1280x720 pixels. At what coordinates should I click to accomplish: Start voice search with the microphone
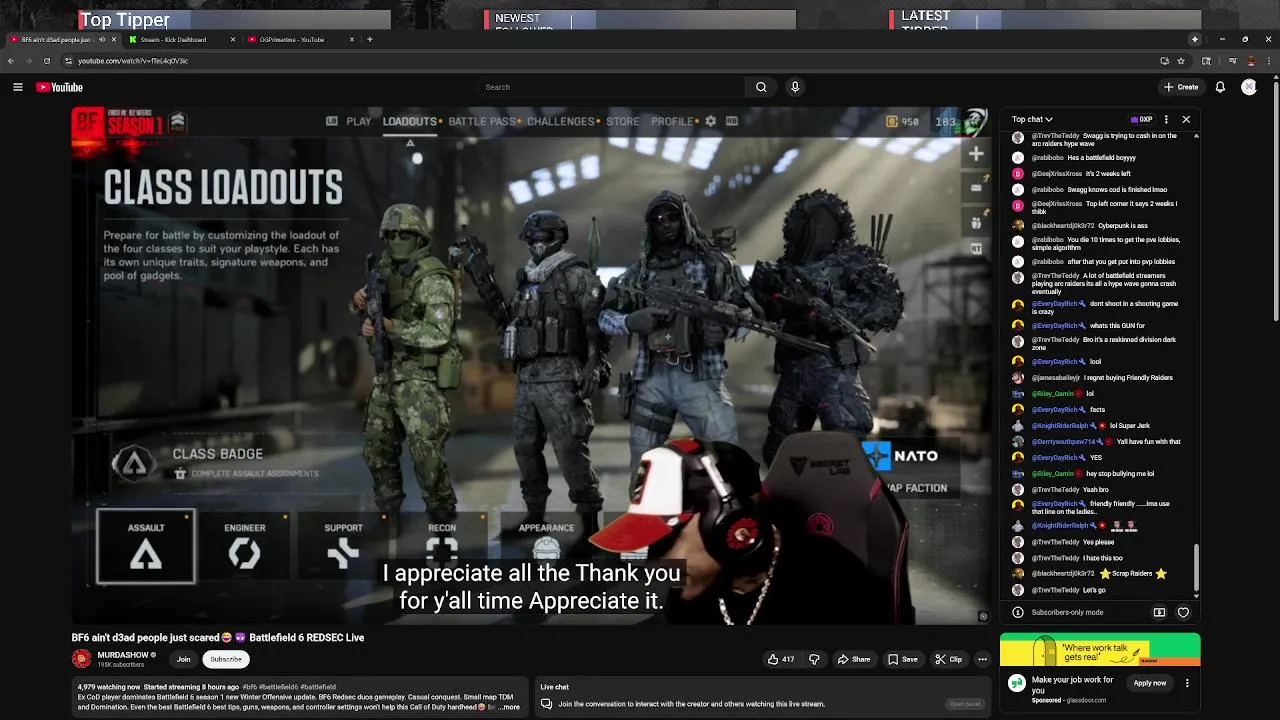(795, 87)
